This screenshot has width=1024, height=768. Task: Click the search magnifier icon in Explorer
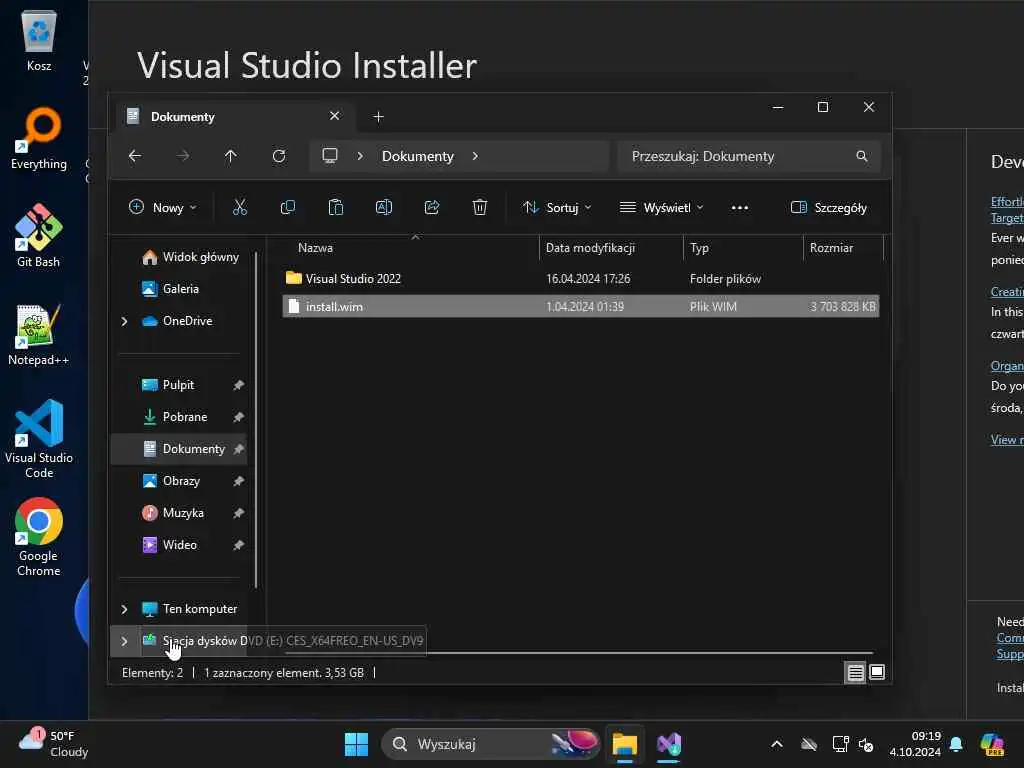point(862,156)
